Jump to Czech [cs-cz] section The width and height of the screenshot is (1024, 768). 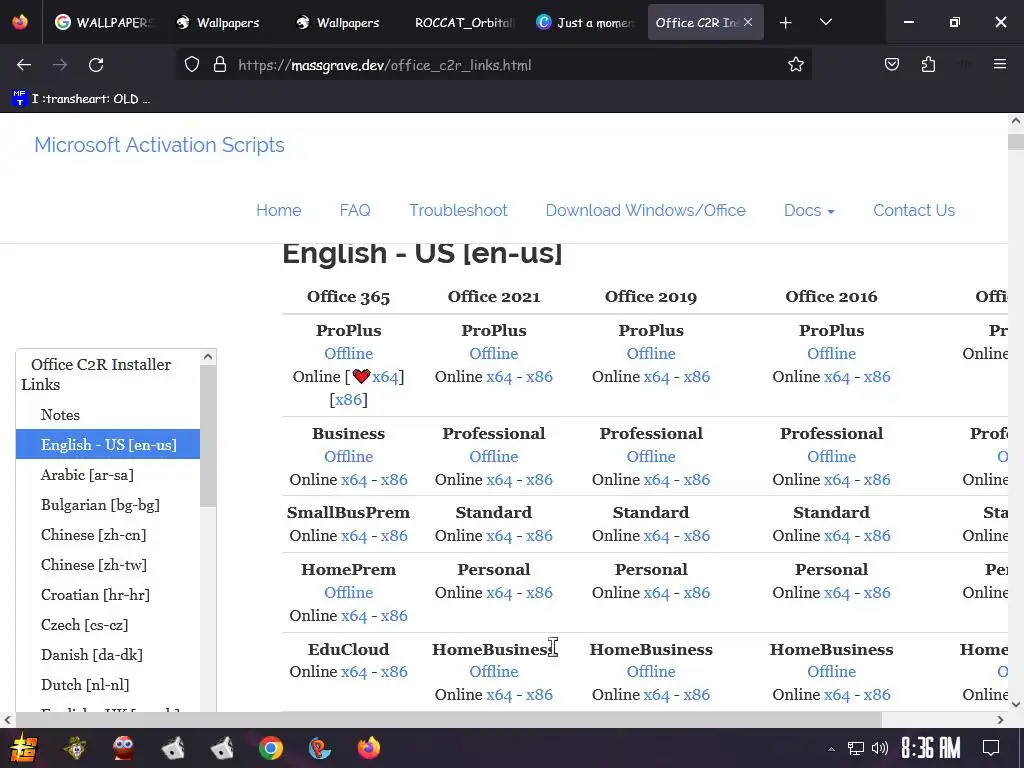click(x=84, y=625)
